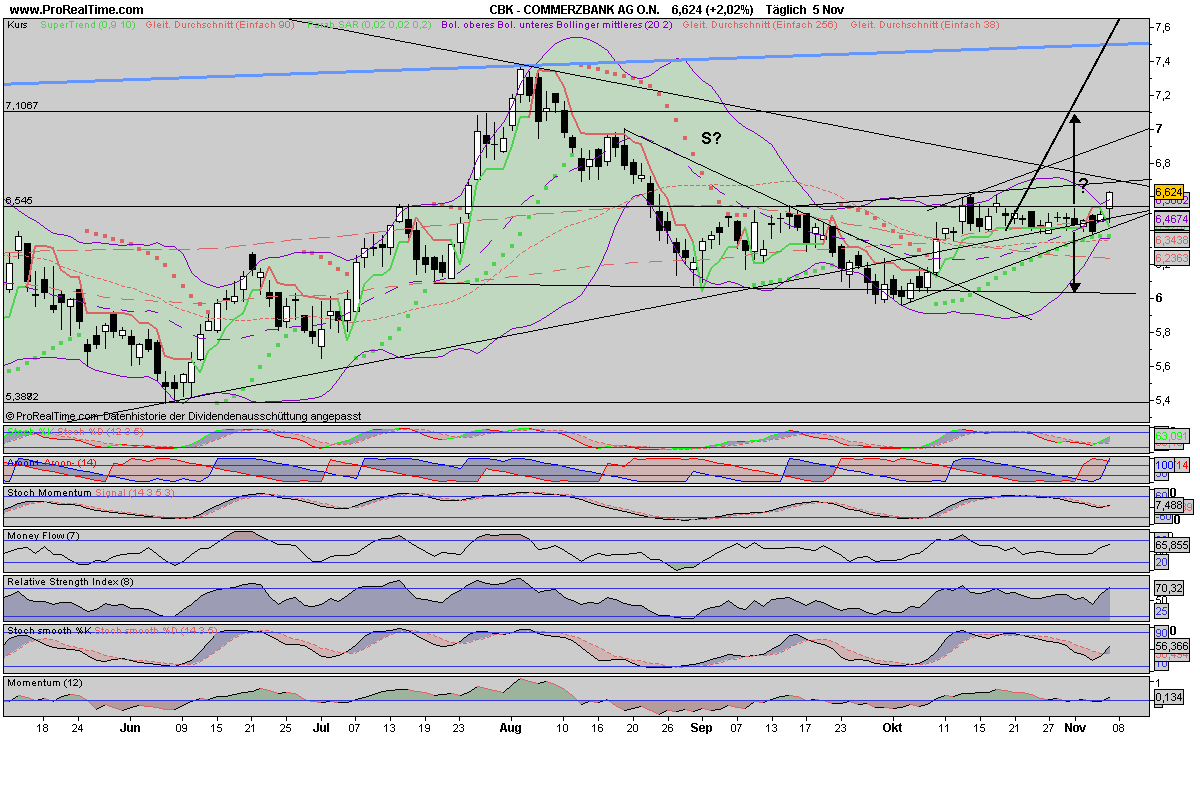Click the 70,32 RSI value tag
The image size is (1200, 800).
[1169, 588]
